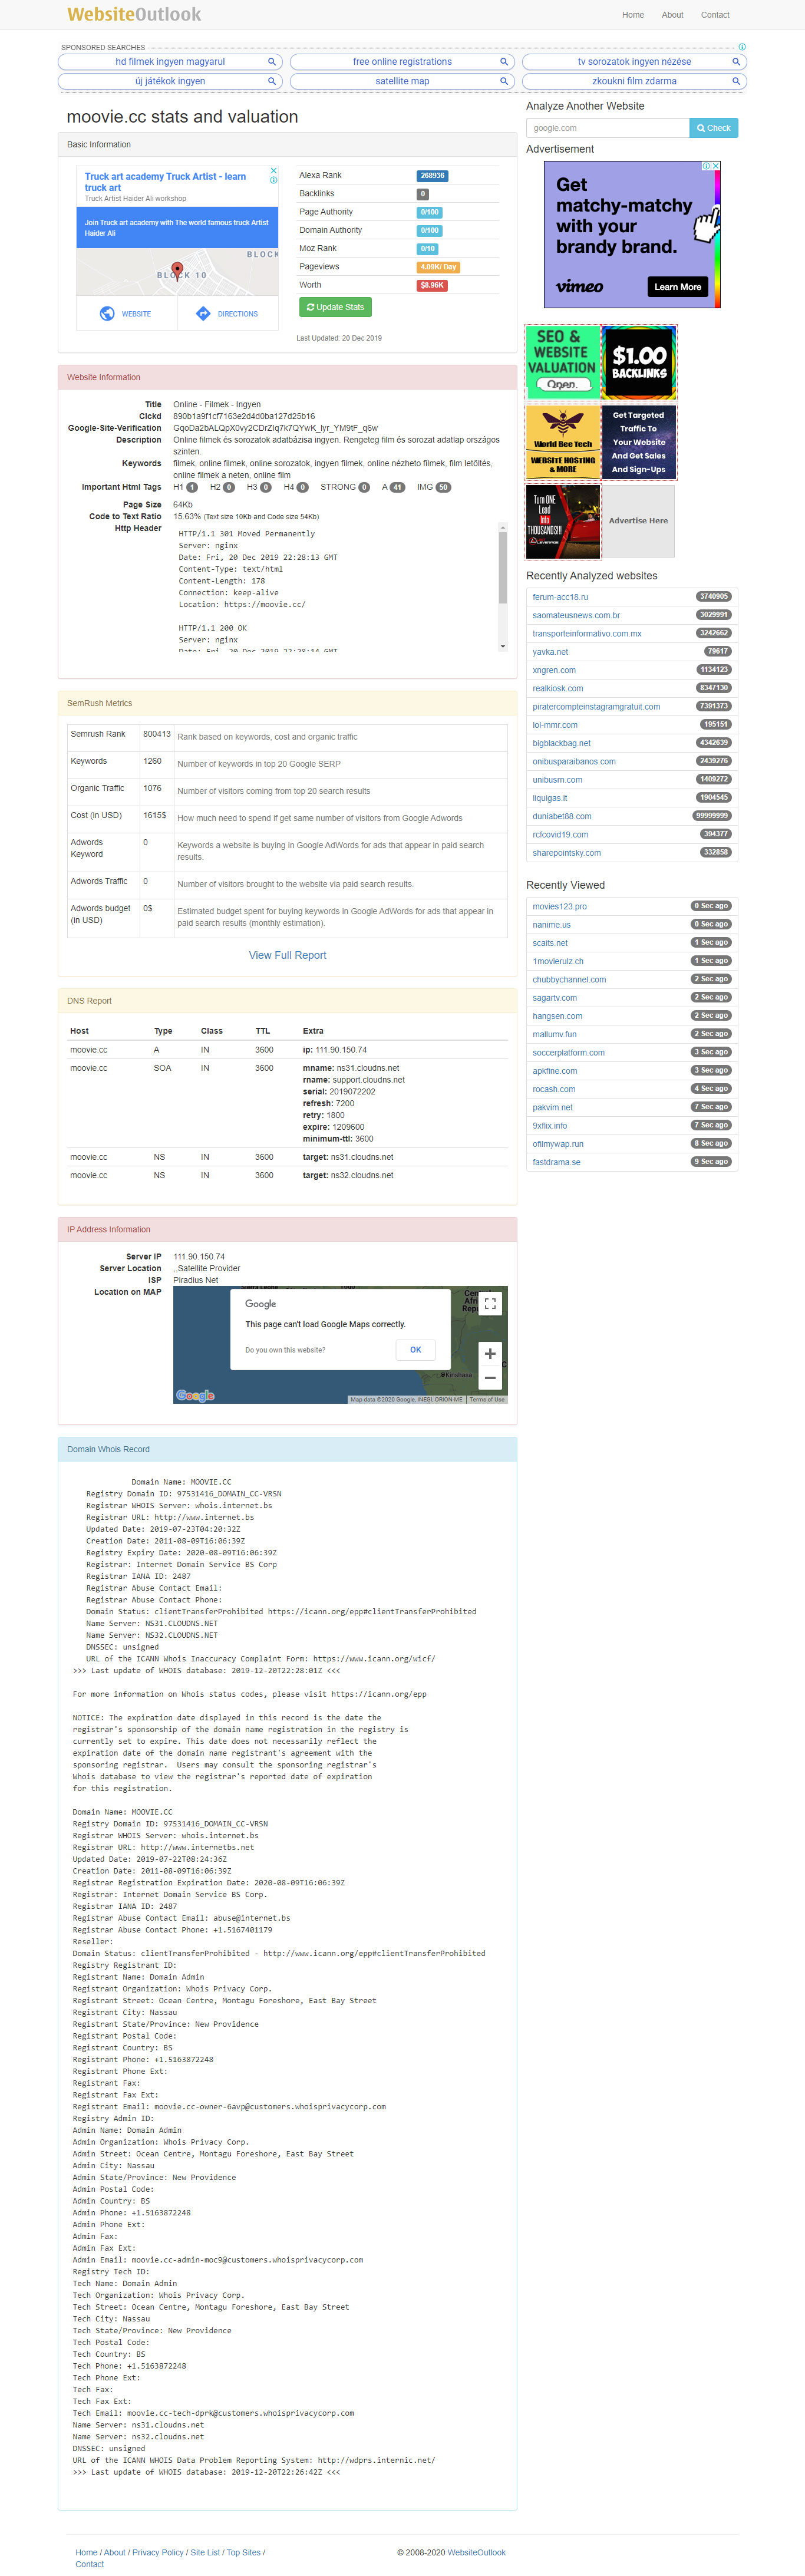805x2576 pixels.
Task: Click the DIRECTIONS arrow icon in ad
Action: click(x=203, y=314)
